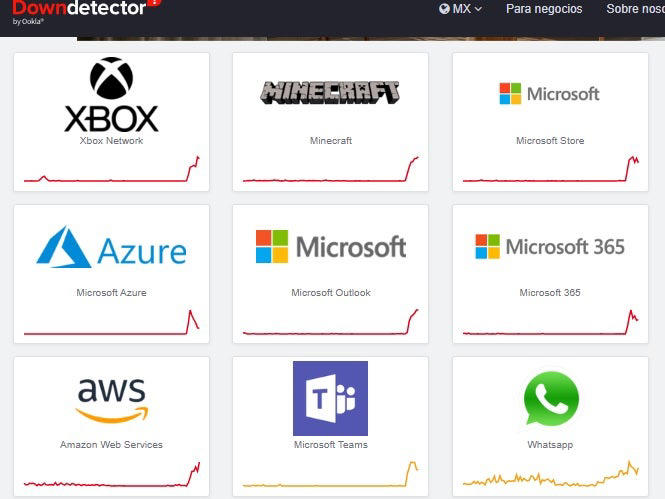665x499 pixels.
Task: View the Xbox Network outage sparkline chart
Action: point(112,169)
